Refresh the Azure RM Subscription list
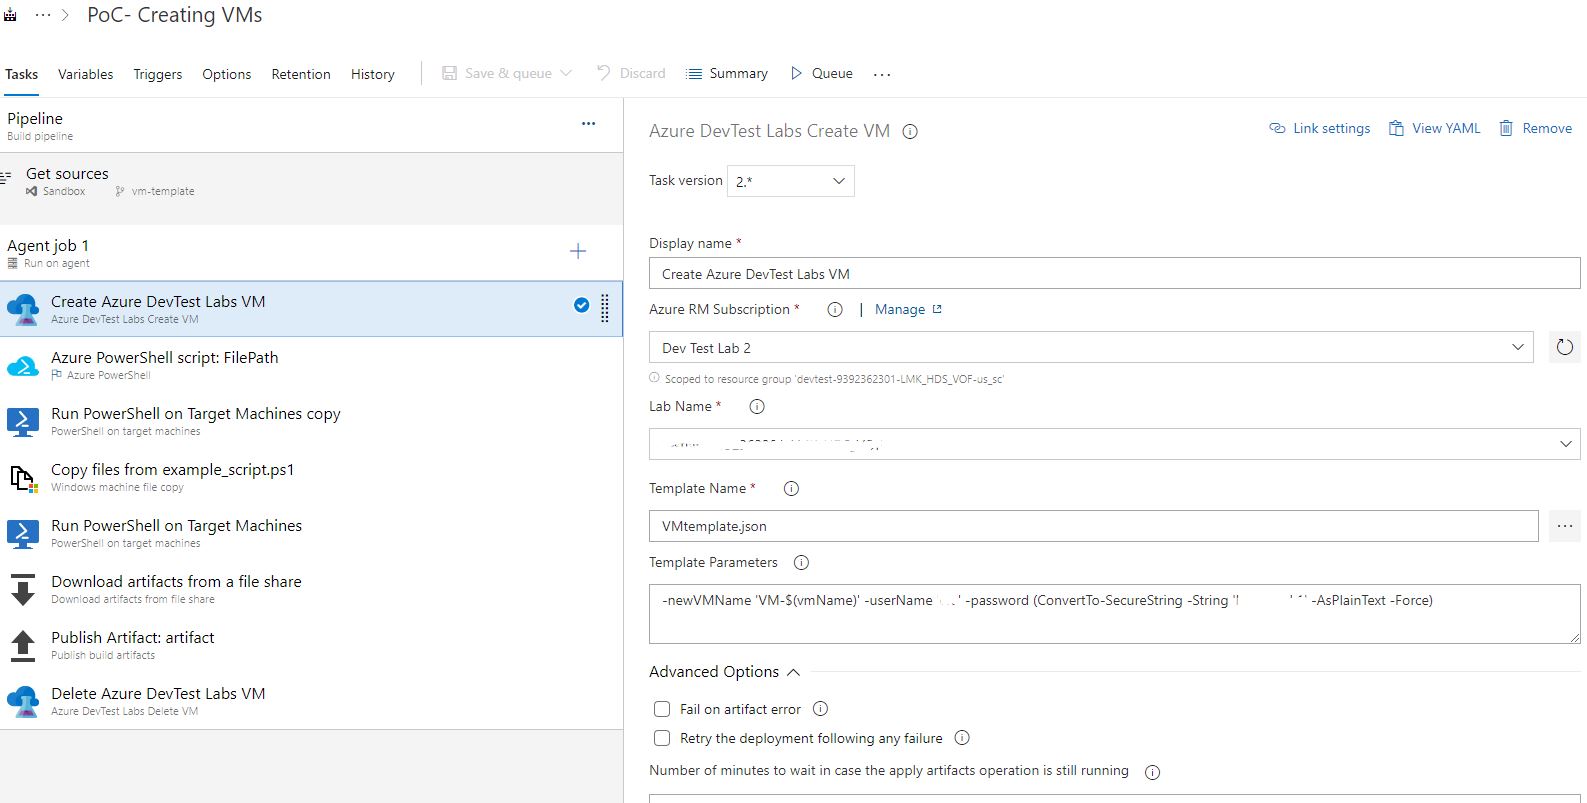 1564,347
